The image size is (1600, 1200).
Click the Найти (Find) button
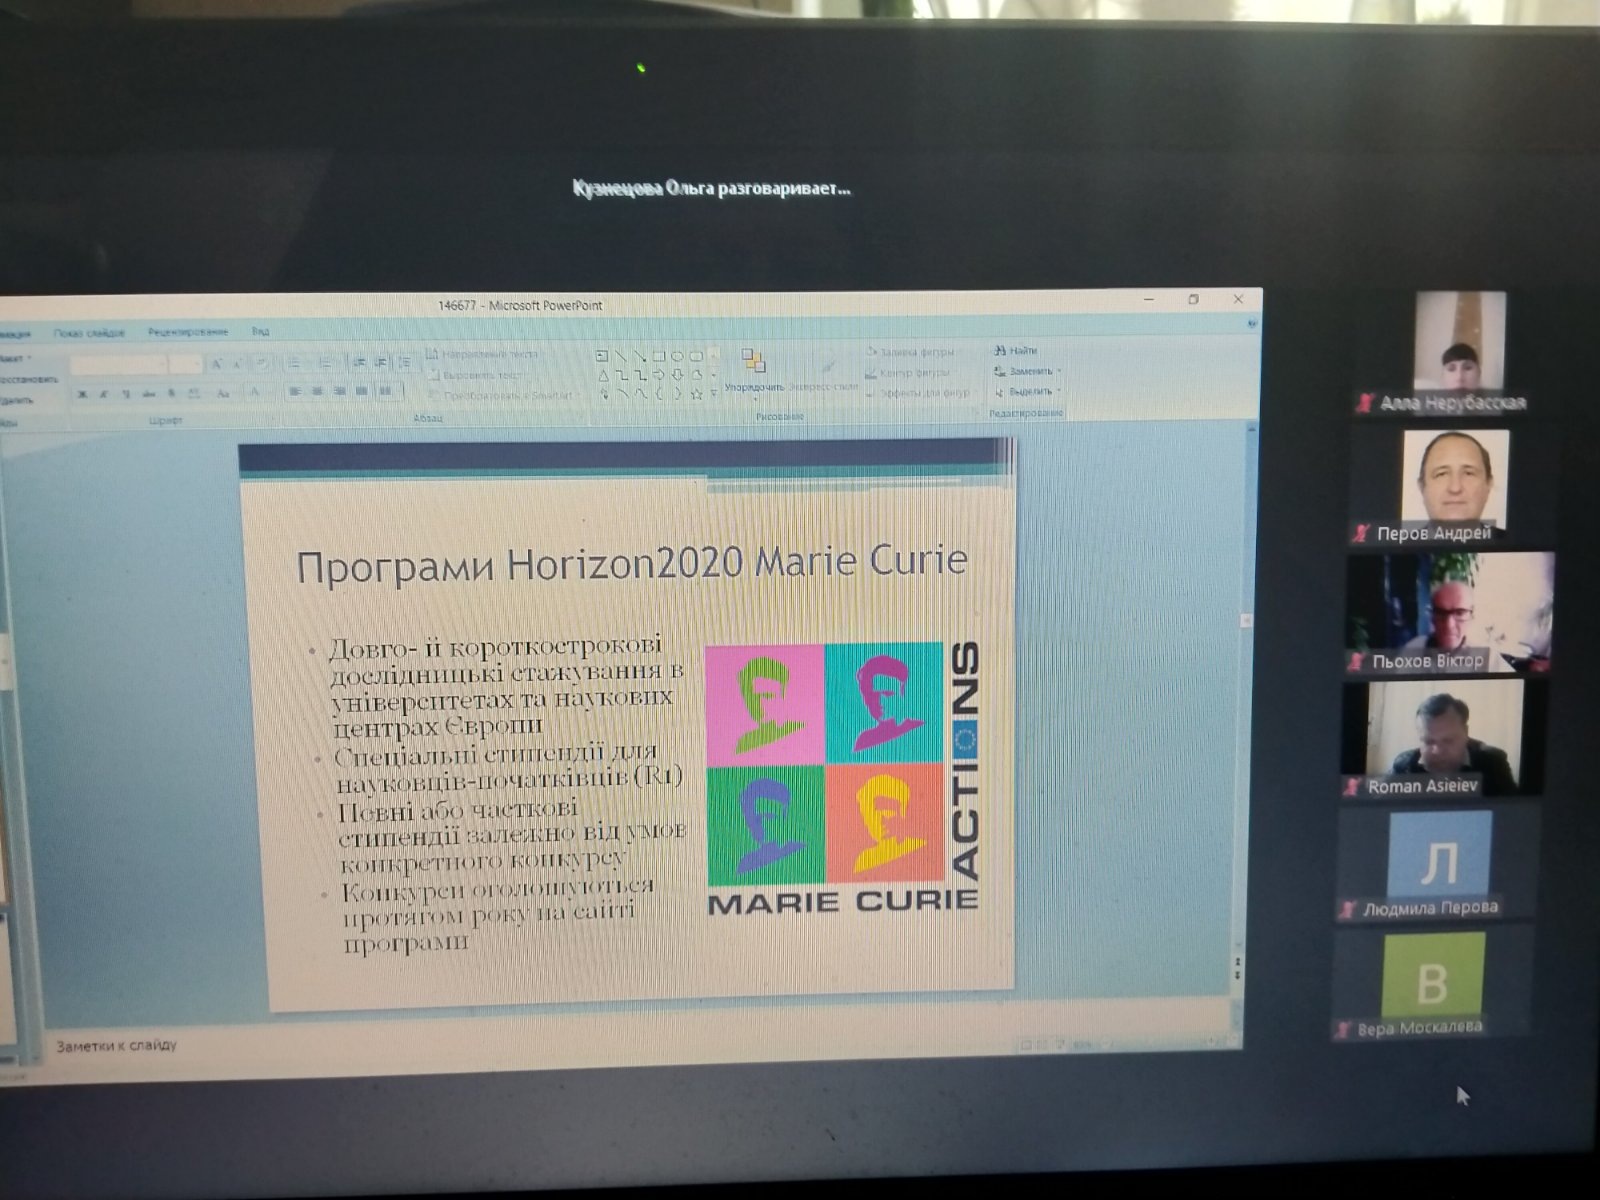click(x=1016, y=351)
